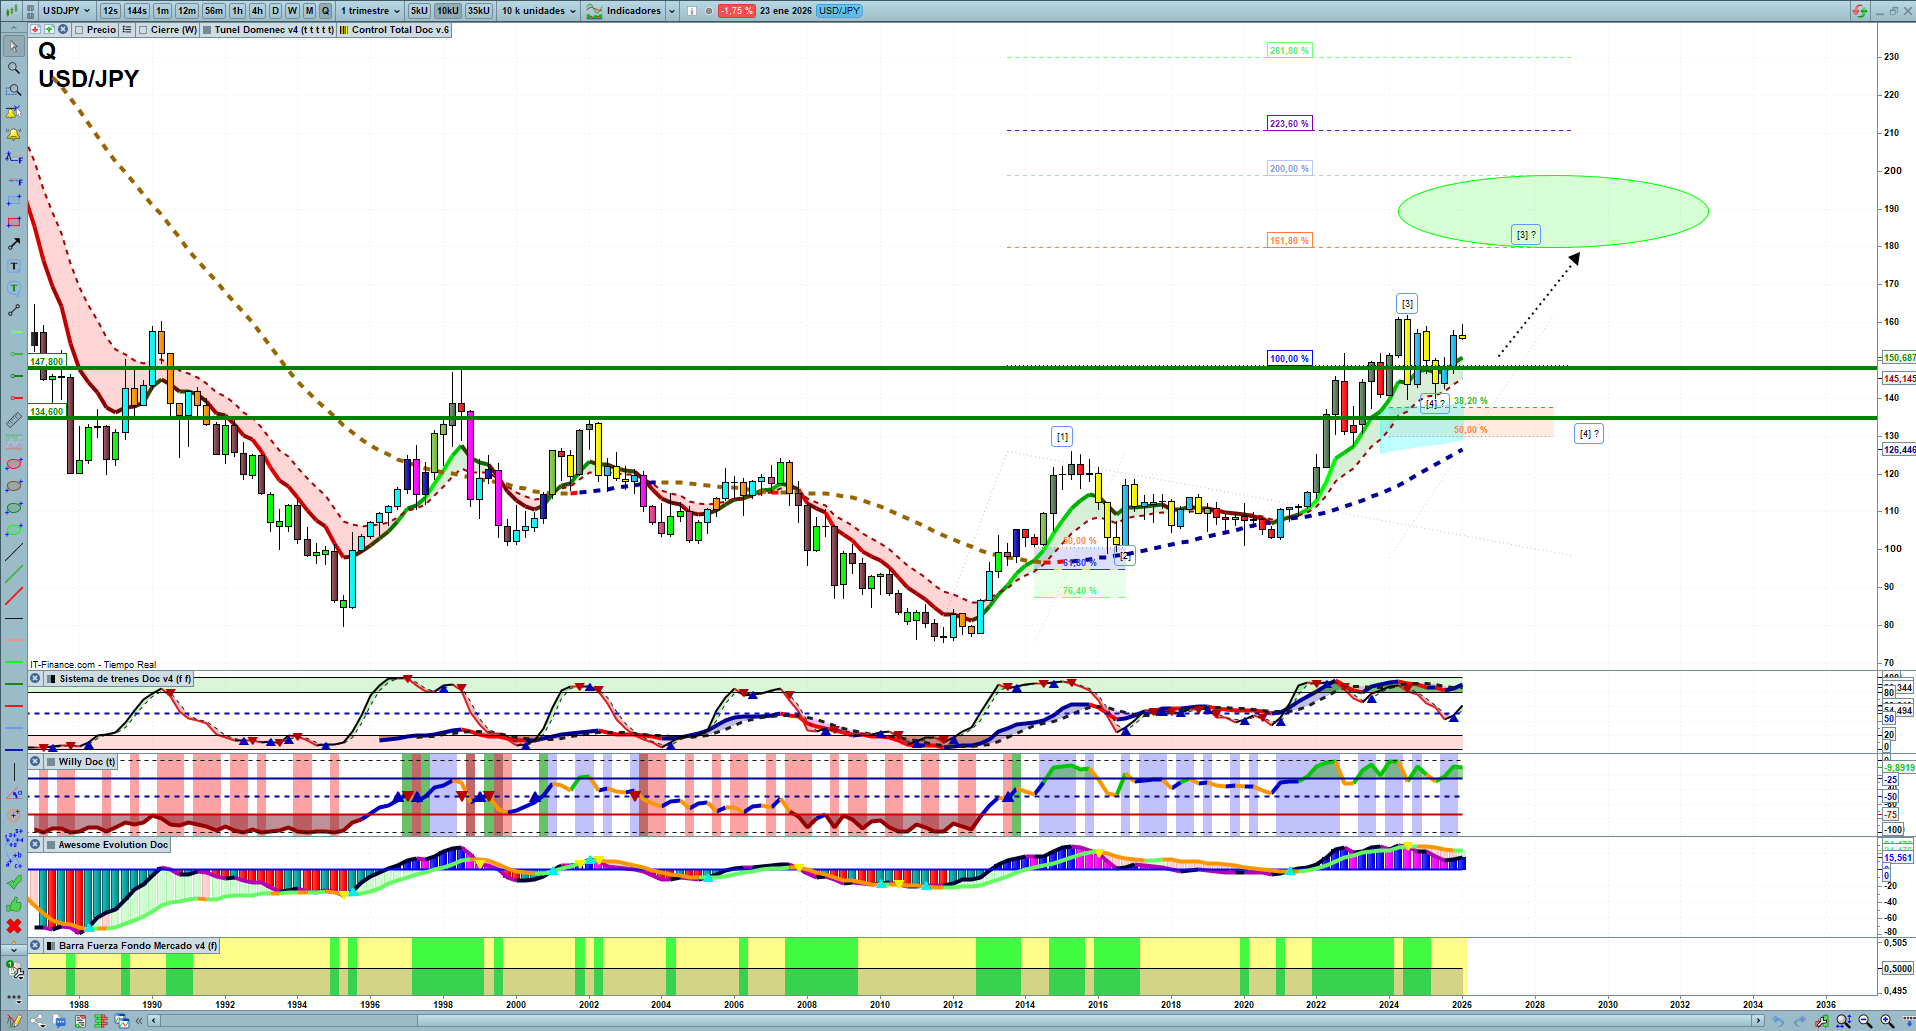The height and width of the screenshot is (1031, 1916).
Task: Click the Tunel Domenec gray color square
Action: [x=207, y=30]
